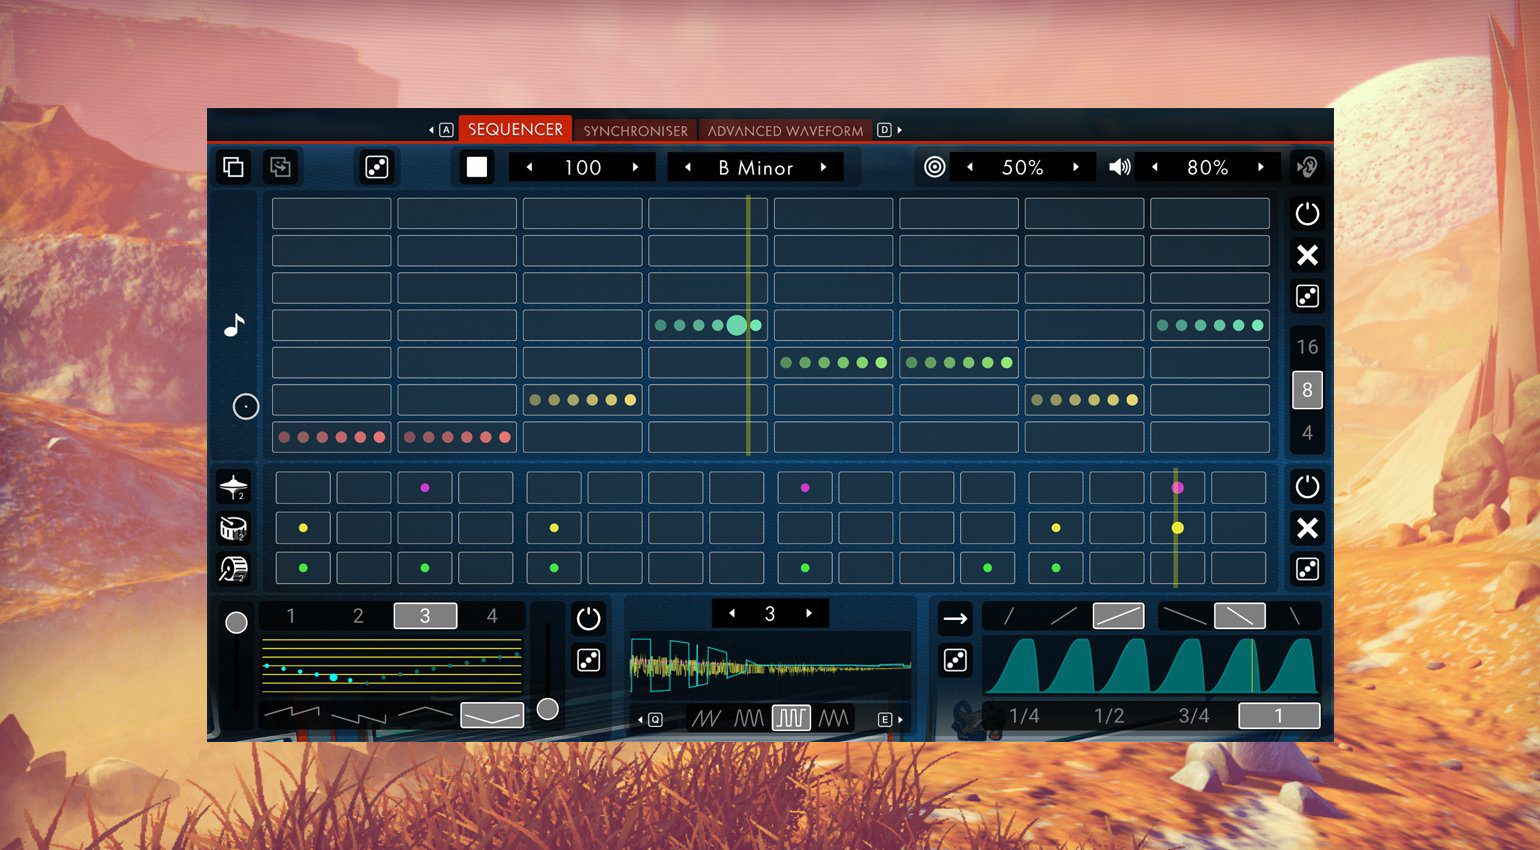1540x850 pixels.
Task: Select the hi-hat cymbal drum icon
Action: point(233,487)
